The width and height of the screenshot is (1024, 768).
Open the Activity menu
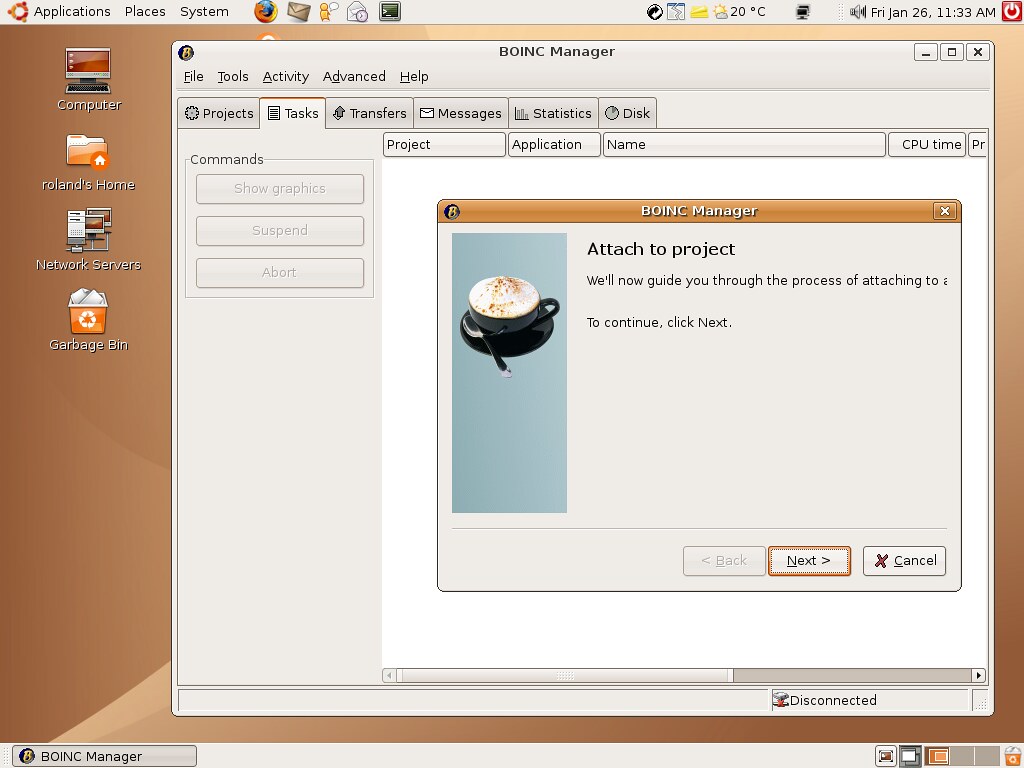click(285, 76)
